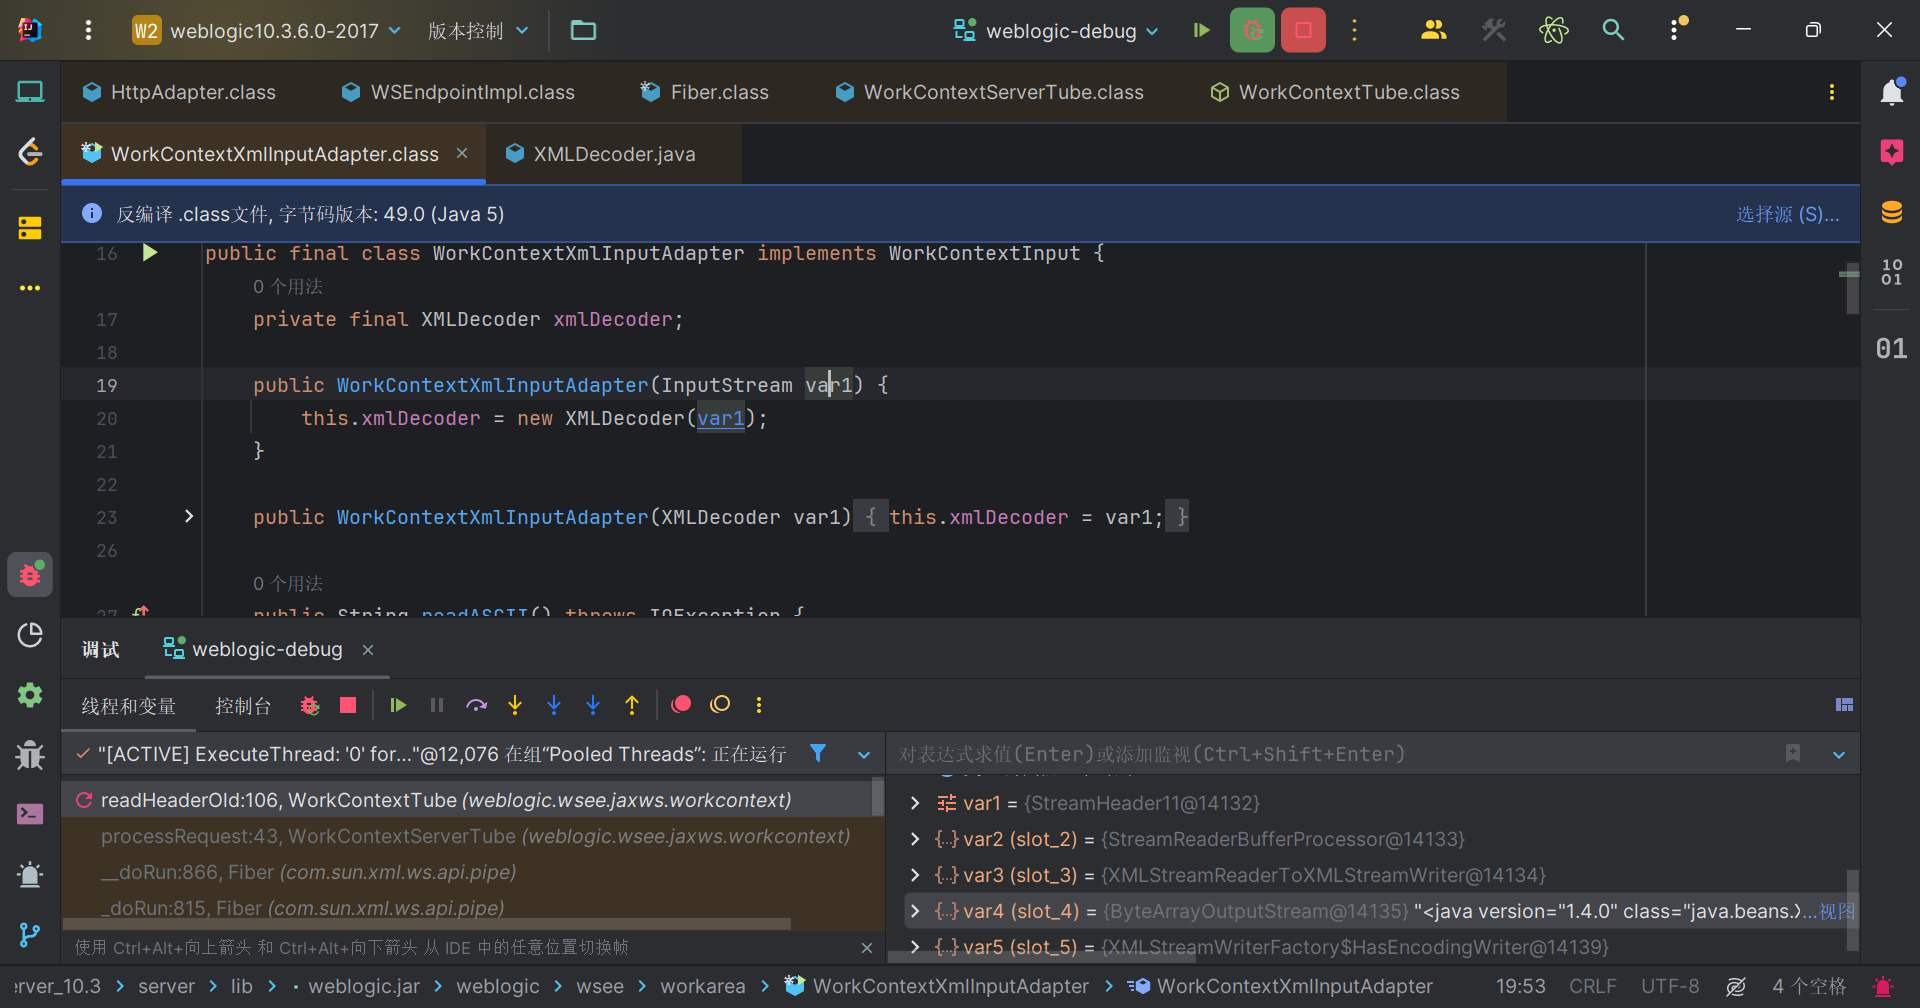1920x1008 pixels.
Task: Switch to WSEndpointImpl.class tab
Action: [x=458, y=92]
